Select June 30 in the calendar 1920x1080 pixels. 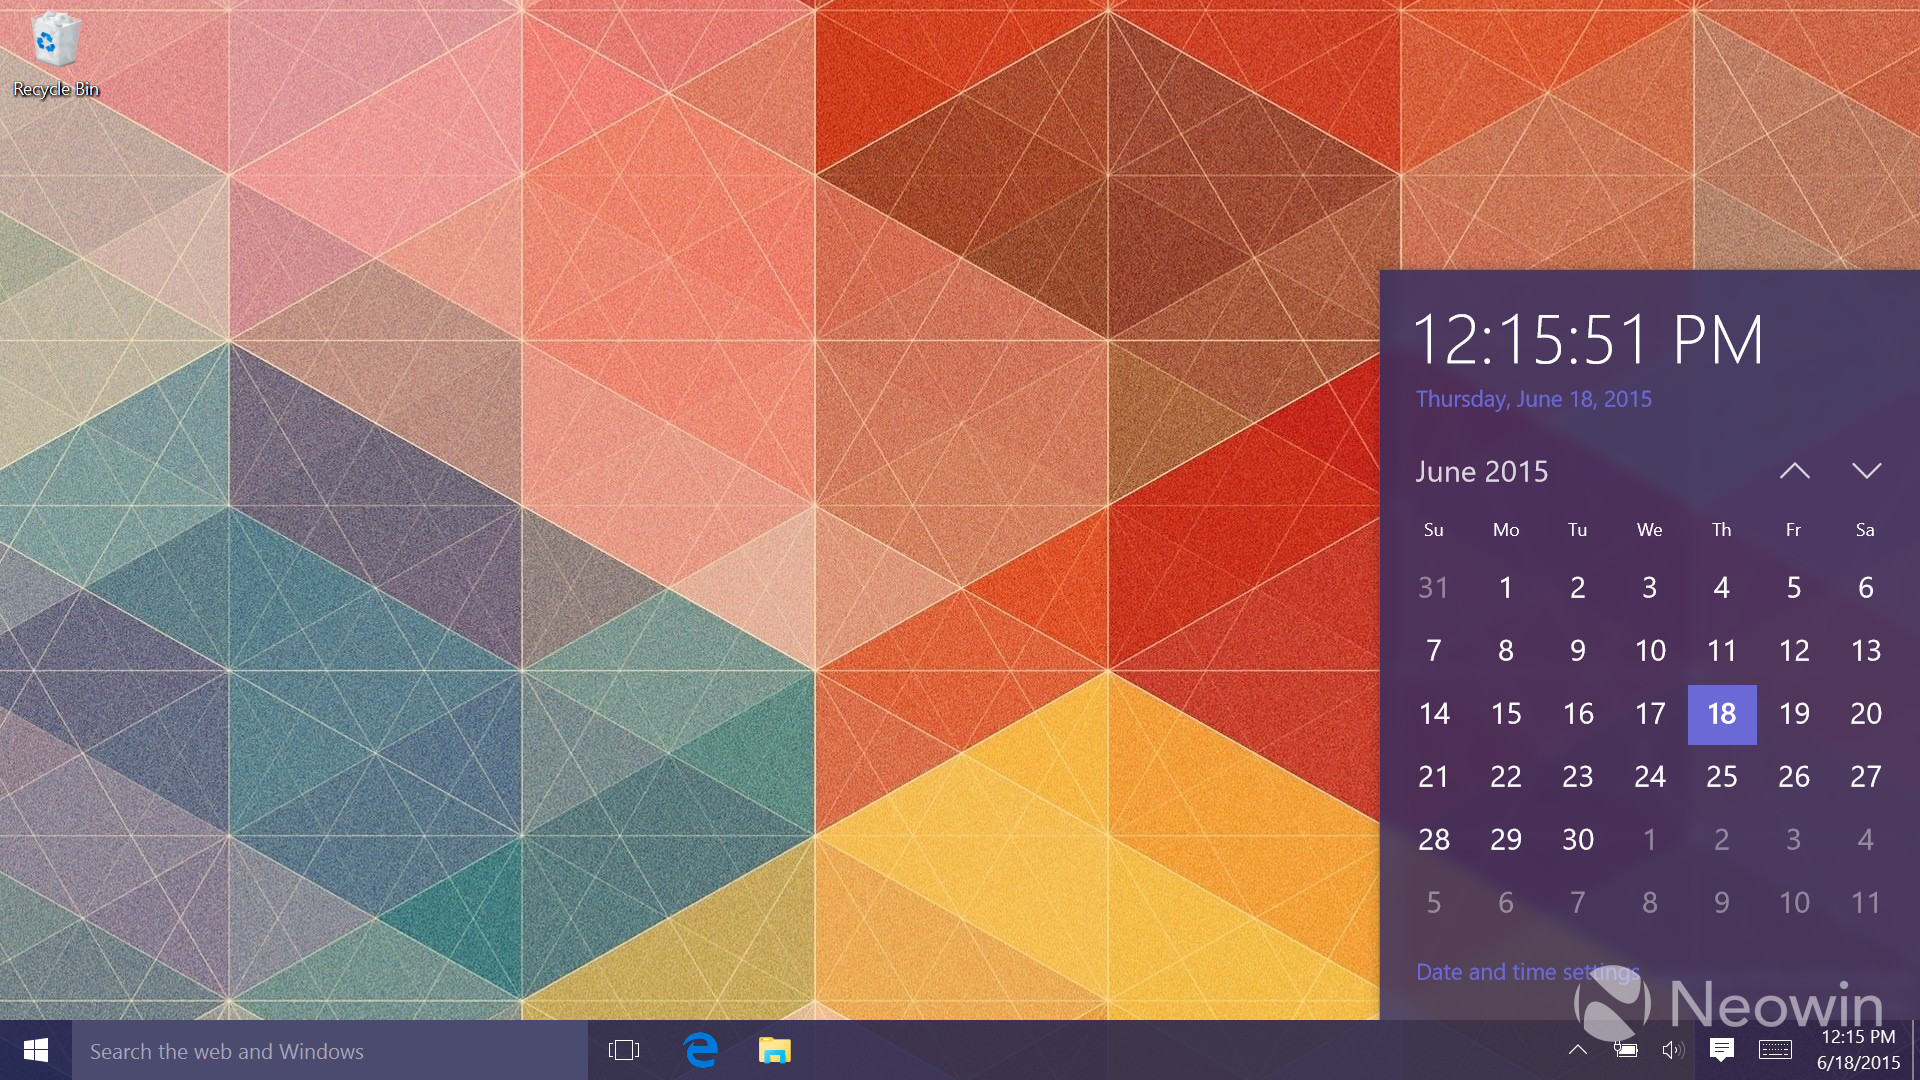(1578, 840)
